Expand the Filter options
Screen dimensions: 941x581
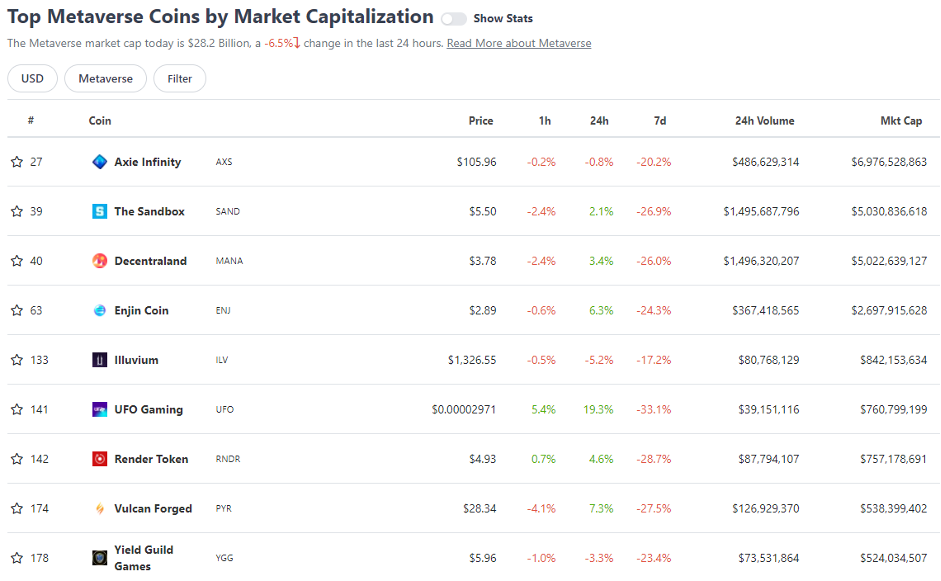tap(180, 79)
